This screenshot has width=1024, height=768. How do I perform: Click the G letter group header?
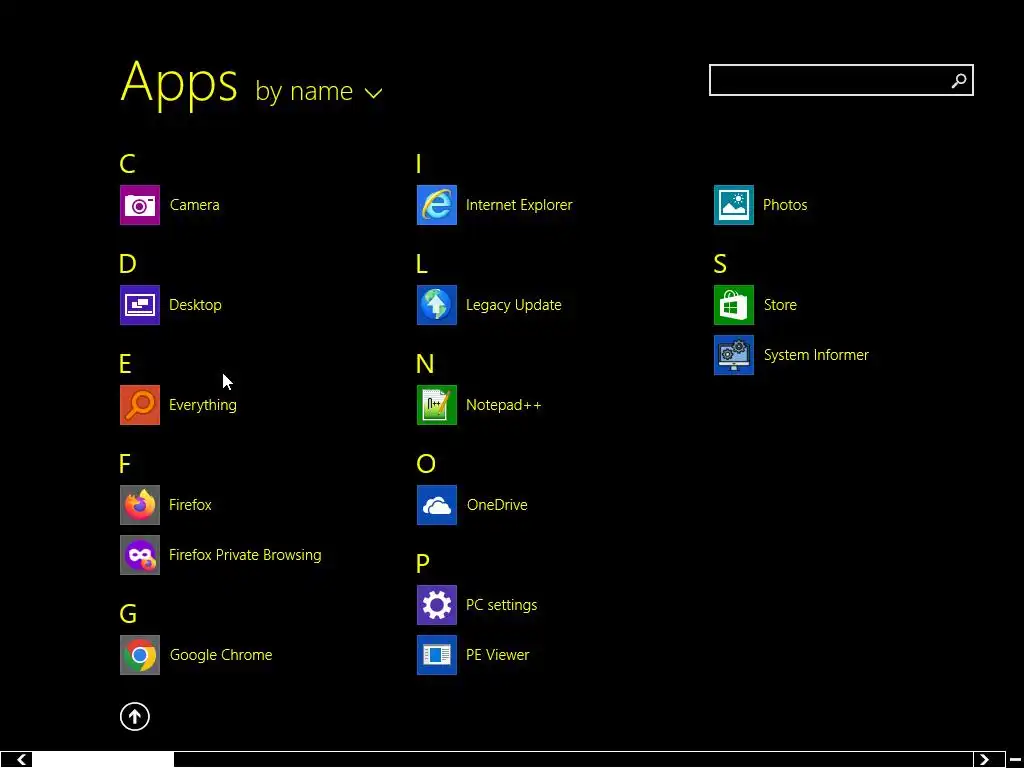(x=128, y=614)
